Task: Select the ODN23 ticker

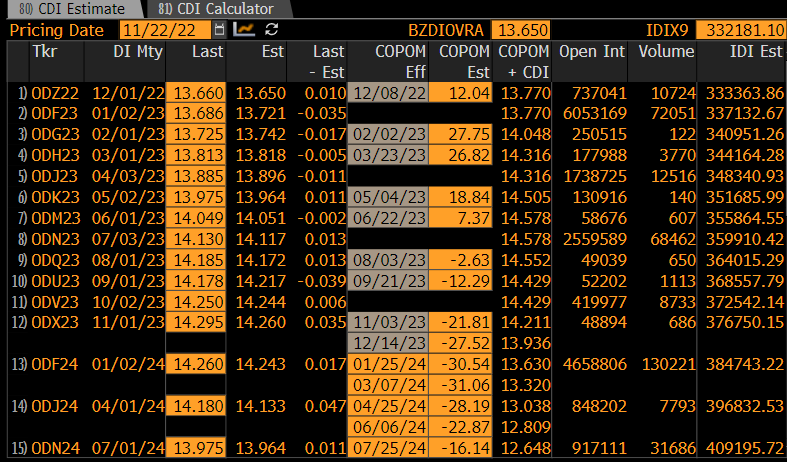Action: [55, 239]
